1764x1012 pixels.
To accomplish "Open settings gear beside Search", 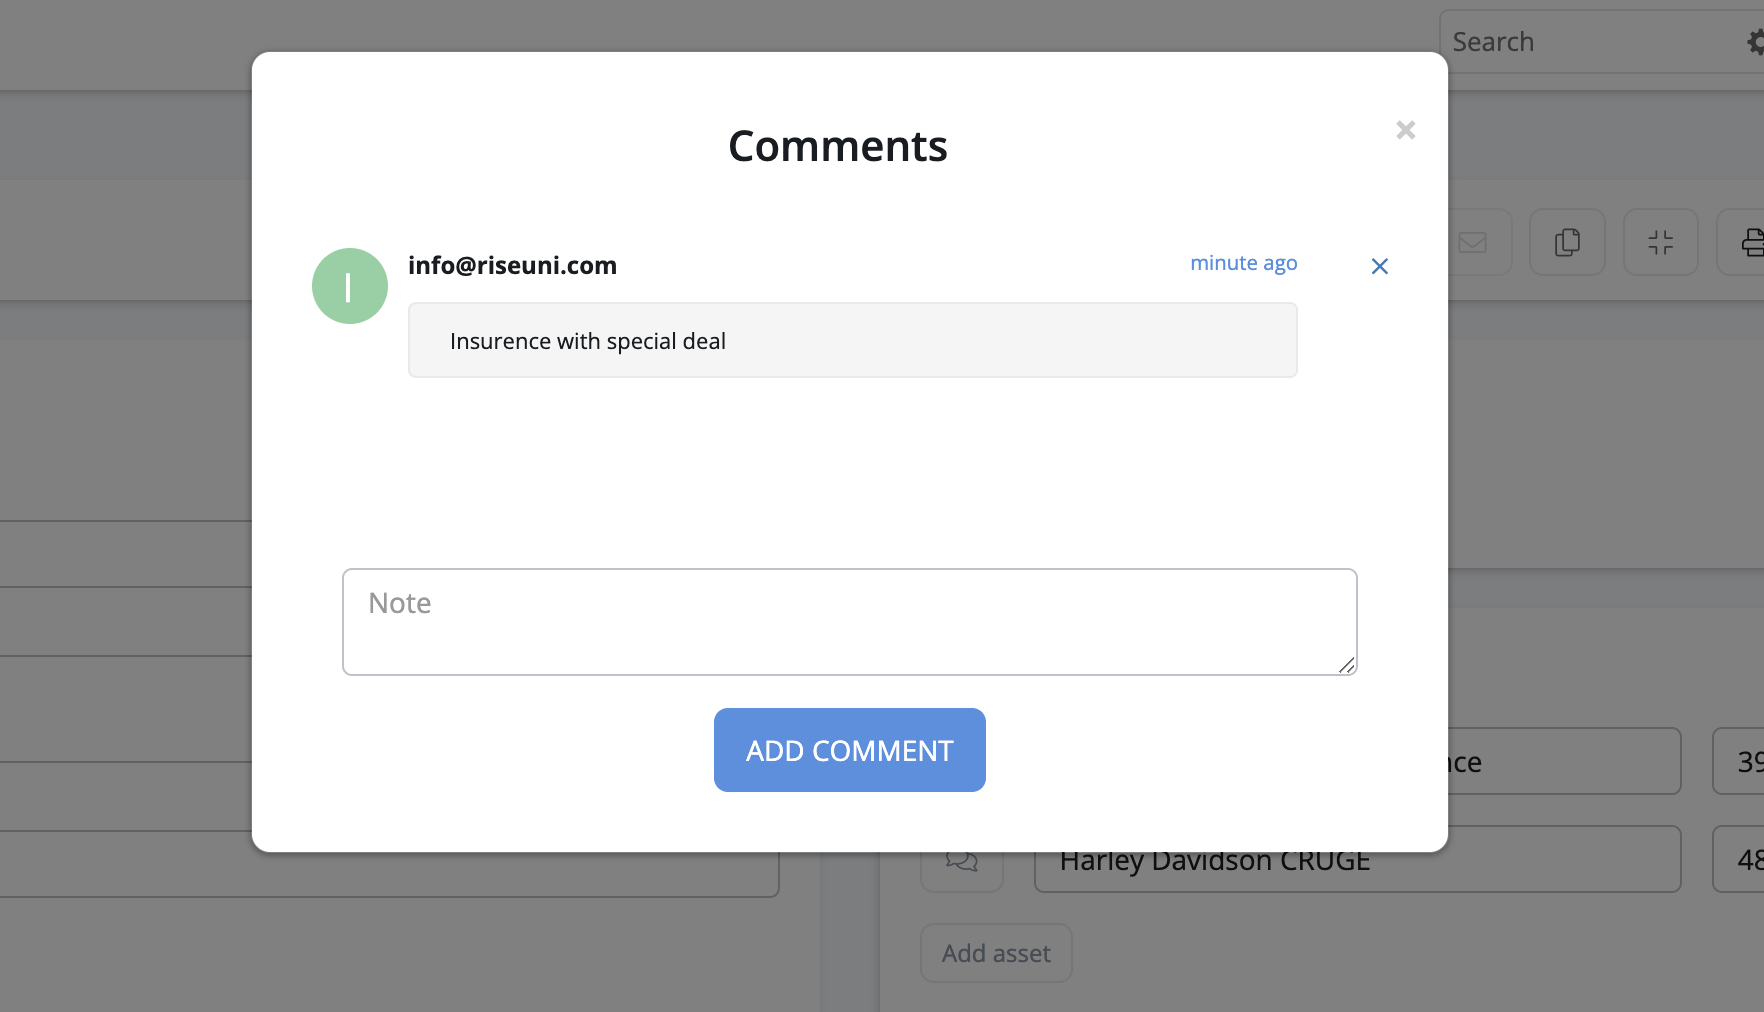I will 1755,42.
